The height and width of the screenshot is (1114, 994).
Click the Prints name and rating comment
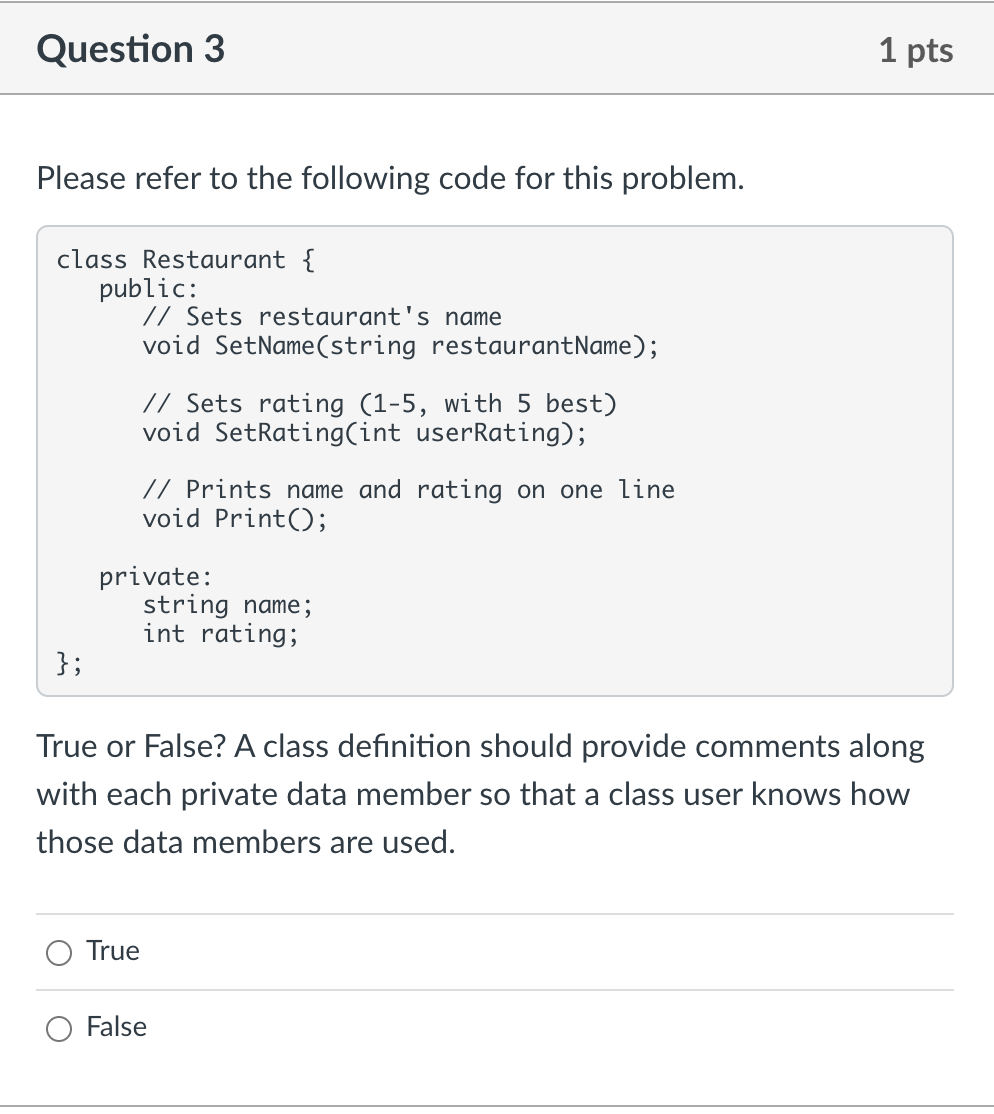pyautogui.click(x=409, y=489)
